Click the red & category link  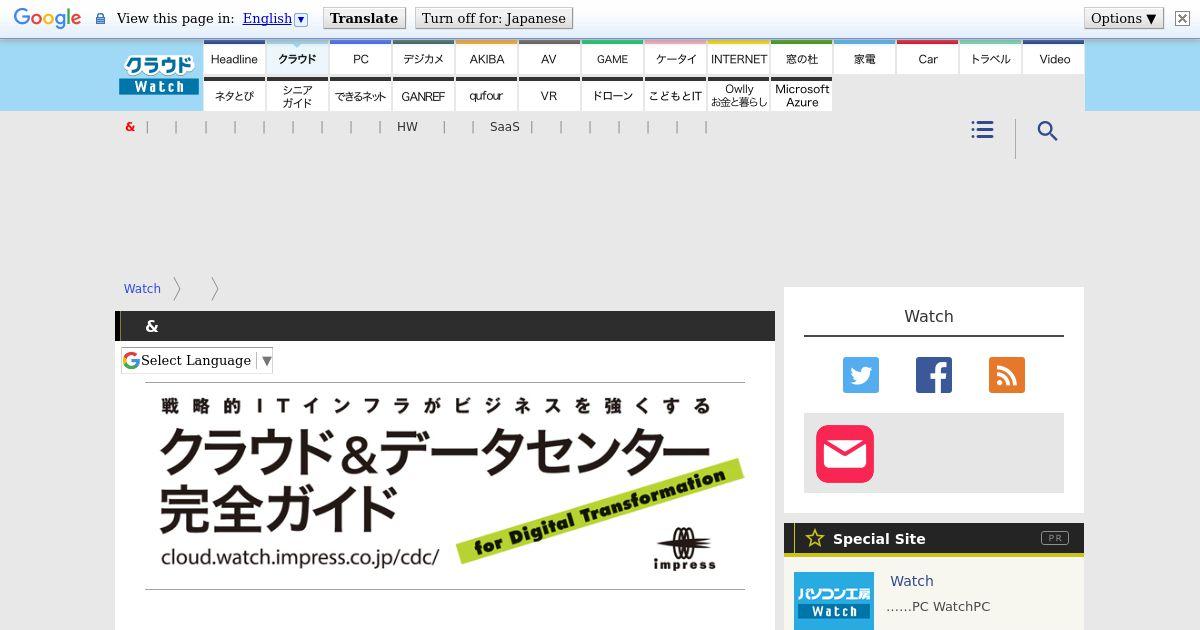click(130, 127)
